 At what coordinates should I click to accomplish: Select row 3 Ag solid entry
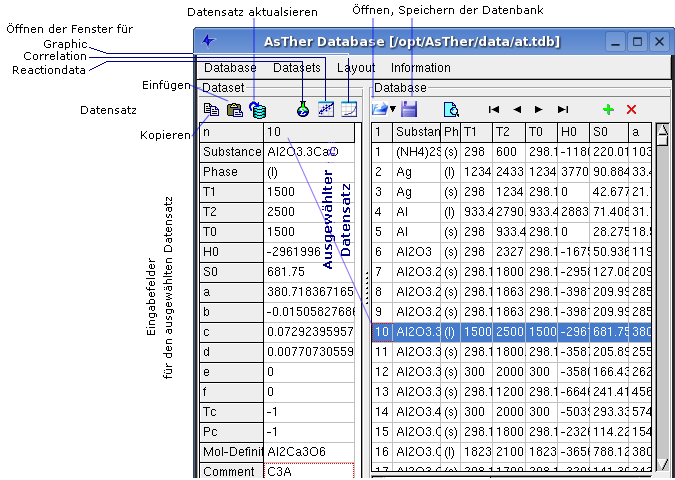click(511, 192)
